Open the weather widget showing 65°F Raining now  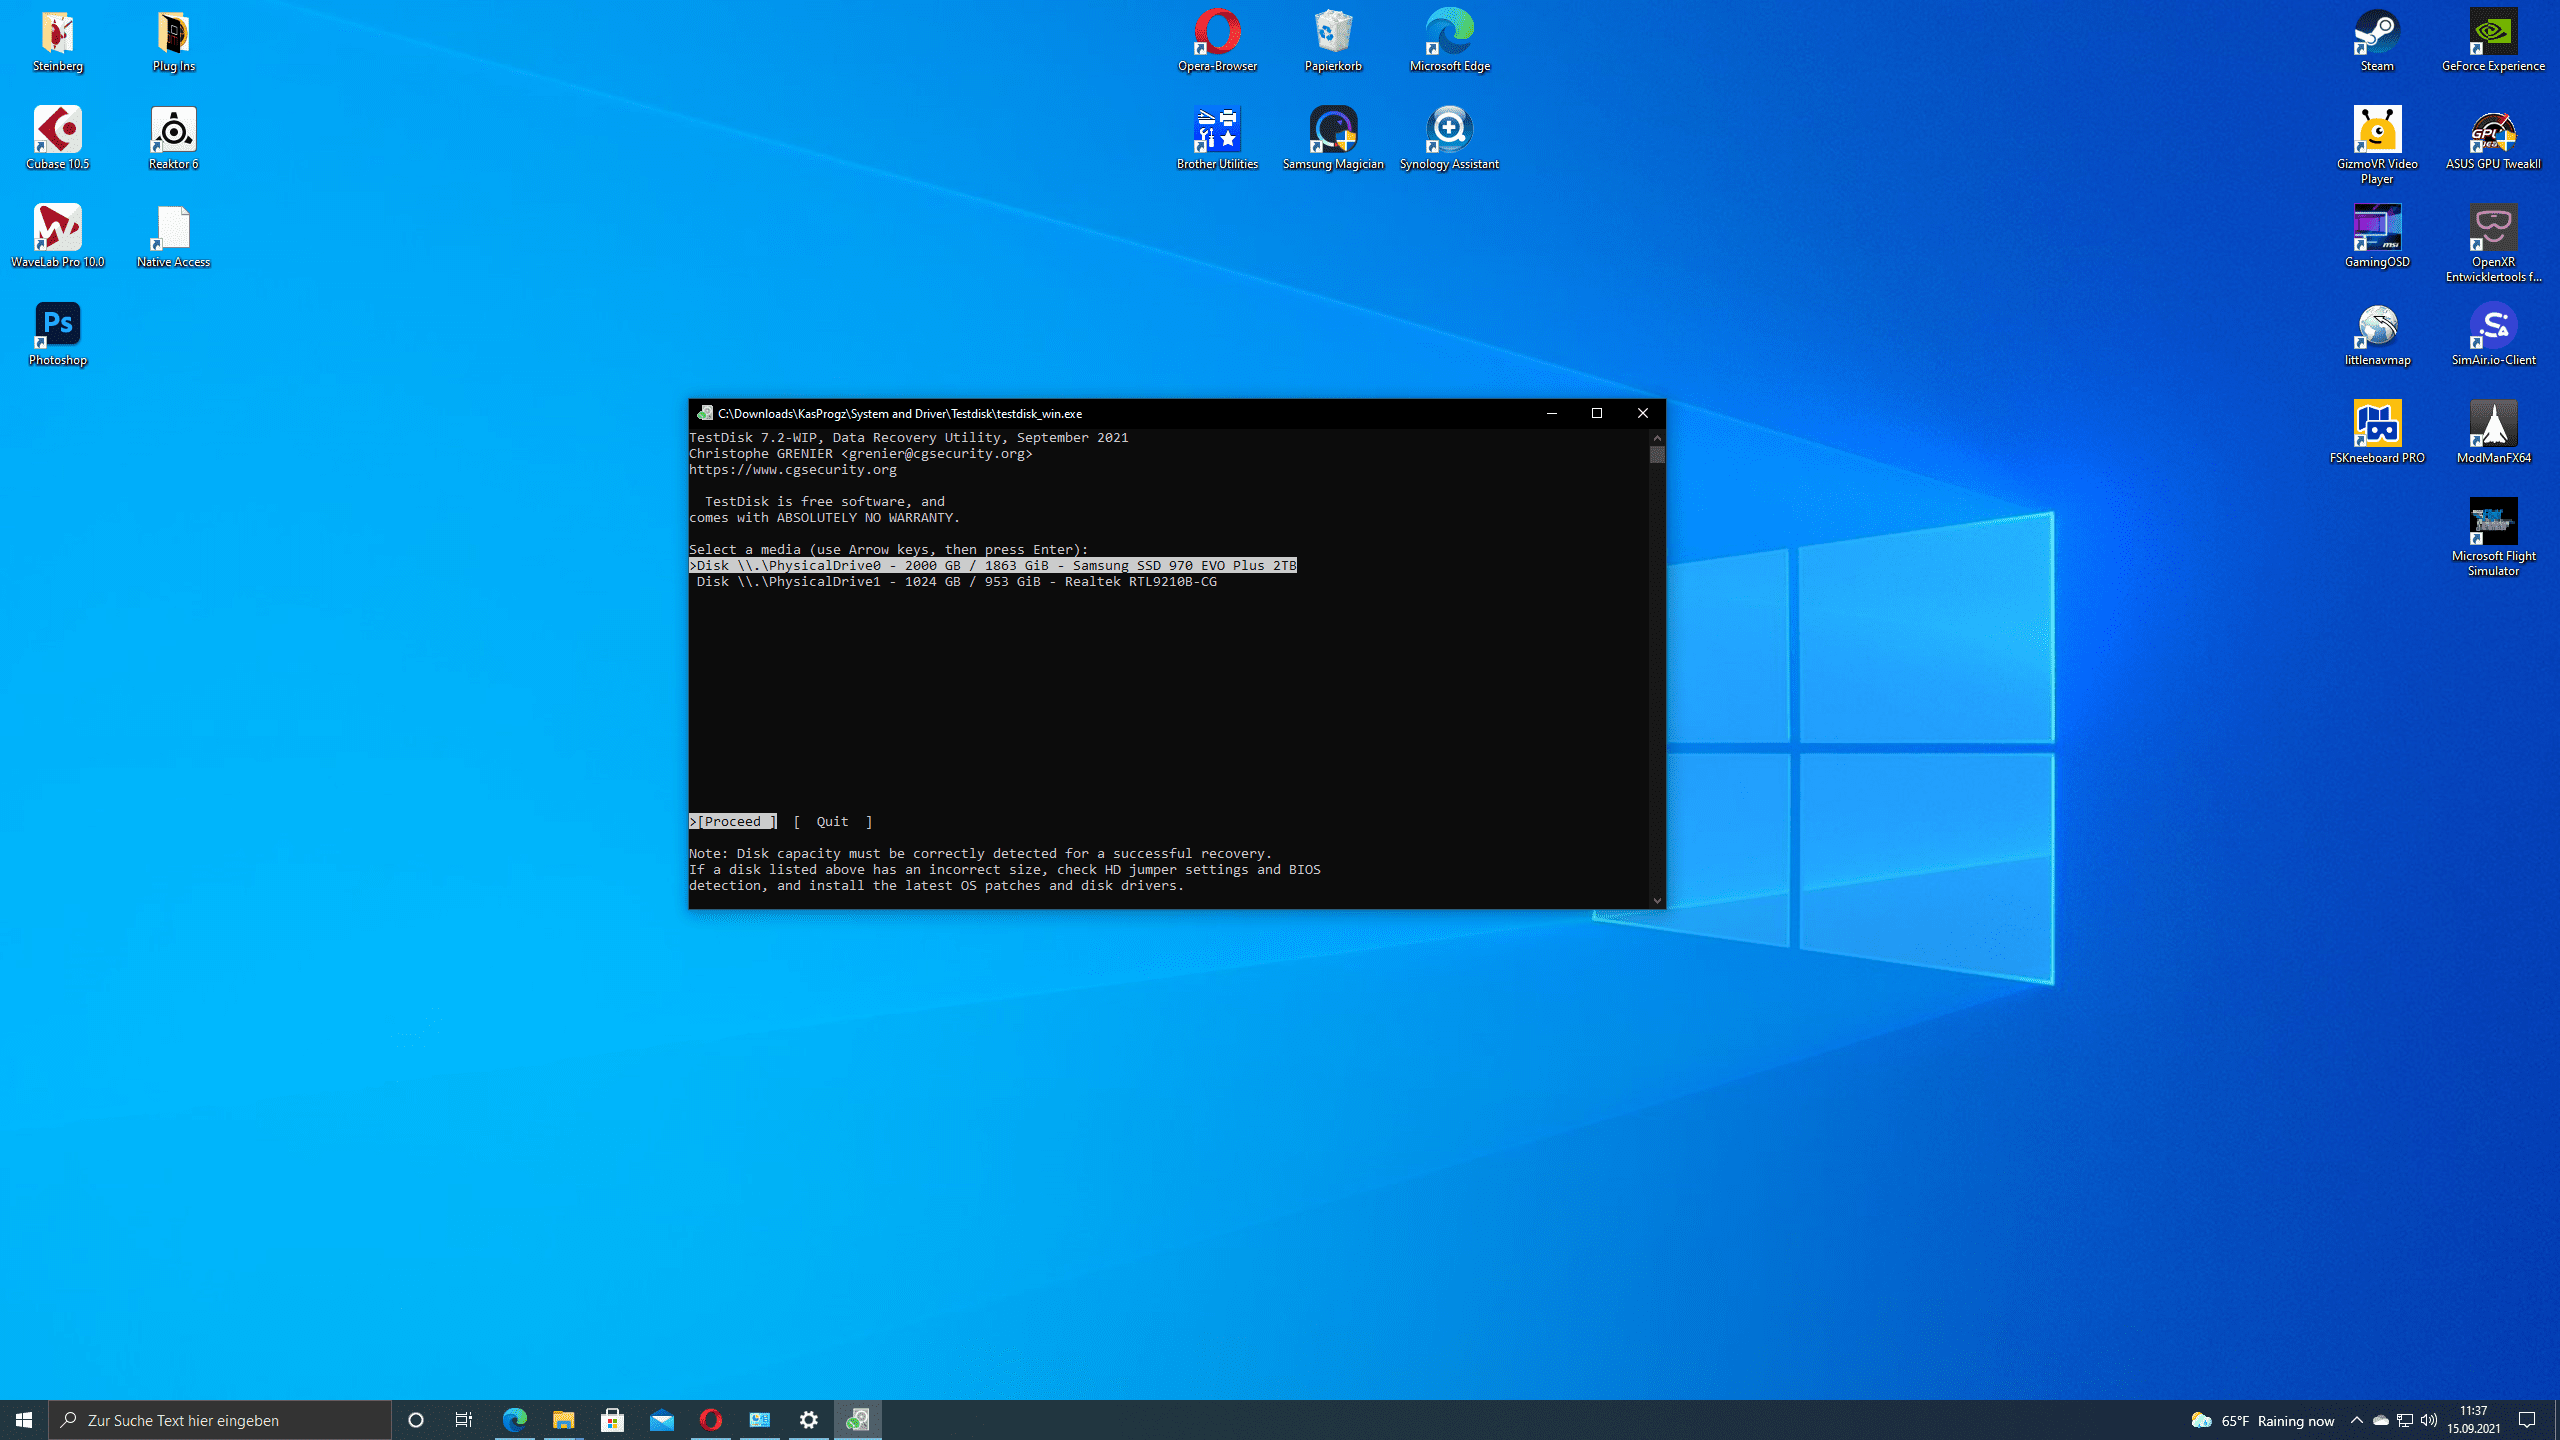tap(2262, 1420)
